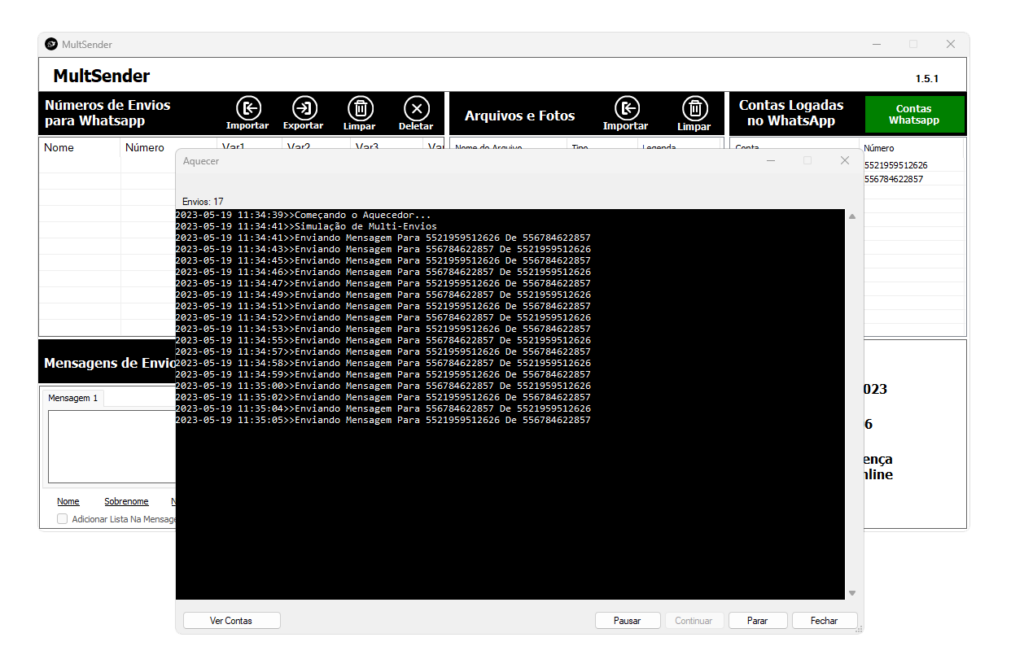Click version label 1.5.1
The width and height of the screenshot is (1024, 668).
(927, 78)
